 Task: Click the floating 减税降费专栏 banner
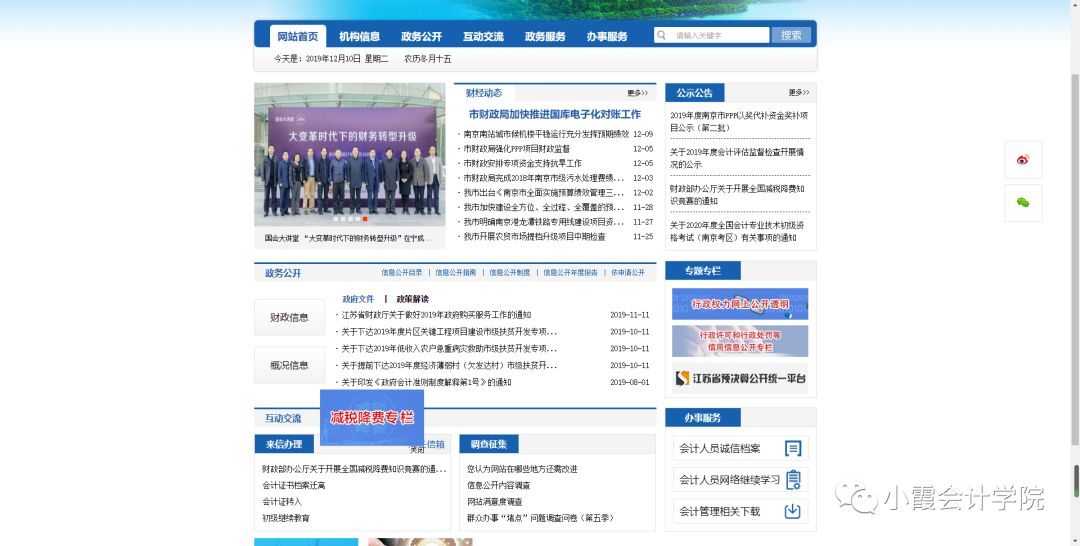point(372,417)
